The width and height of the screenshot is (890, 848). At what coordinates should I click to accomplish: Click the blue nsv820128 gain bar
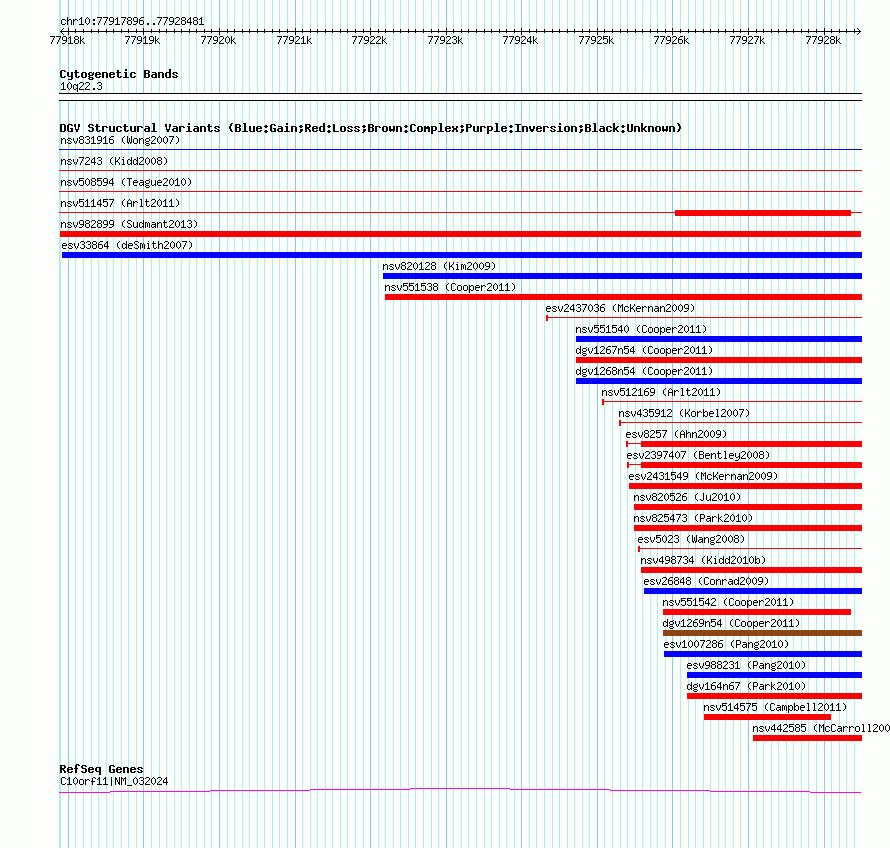tap(622, 276)
